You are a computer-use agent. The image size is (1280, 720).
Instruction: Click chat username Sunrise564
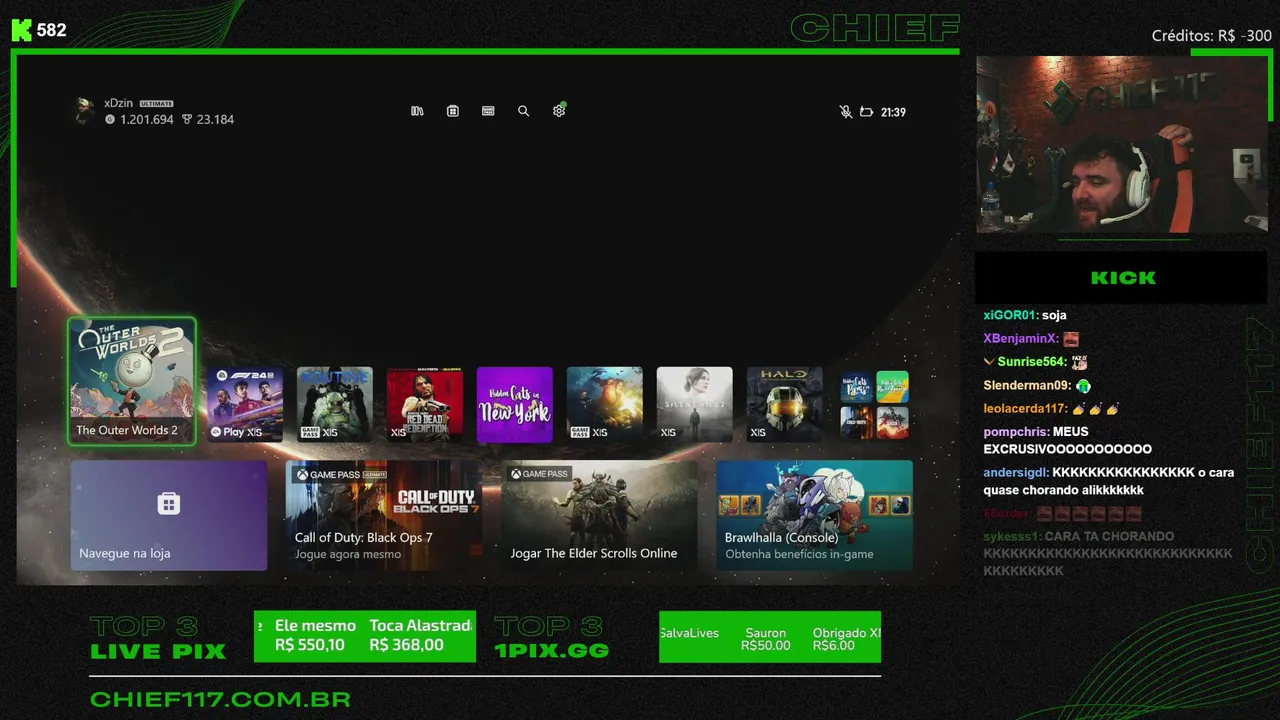(x=1031, y=362)
